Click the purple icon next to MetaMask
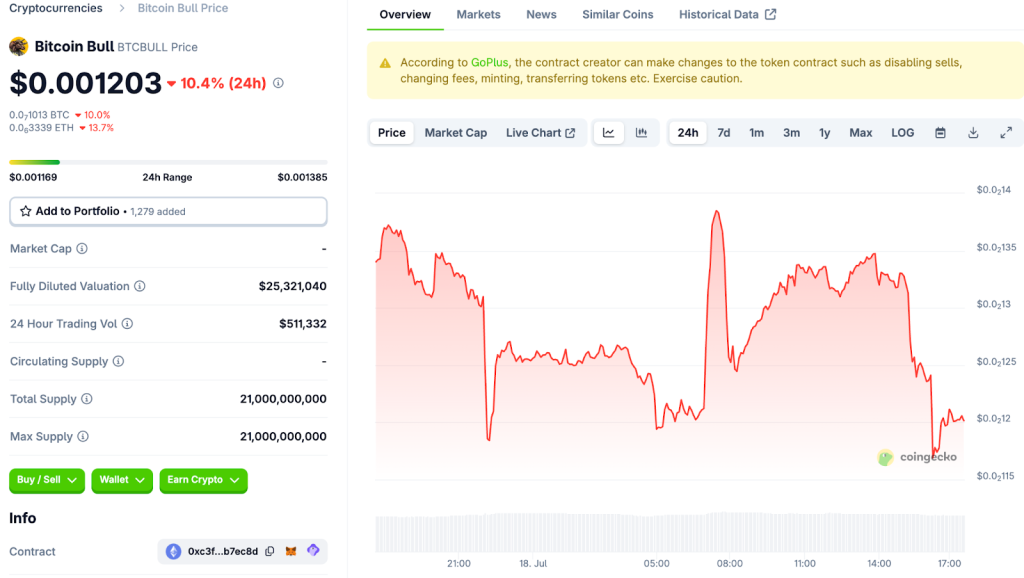Viewport: 1024px width, 578px height. [x=313, y=551]
